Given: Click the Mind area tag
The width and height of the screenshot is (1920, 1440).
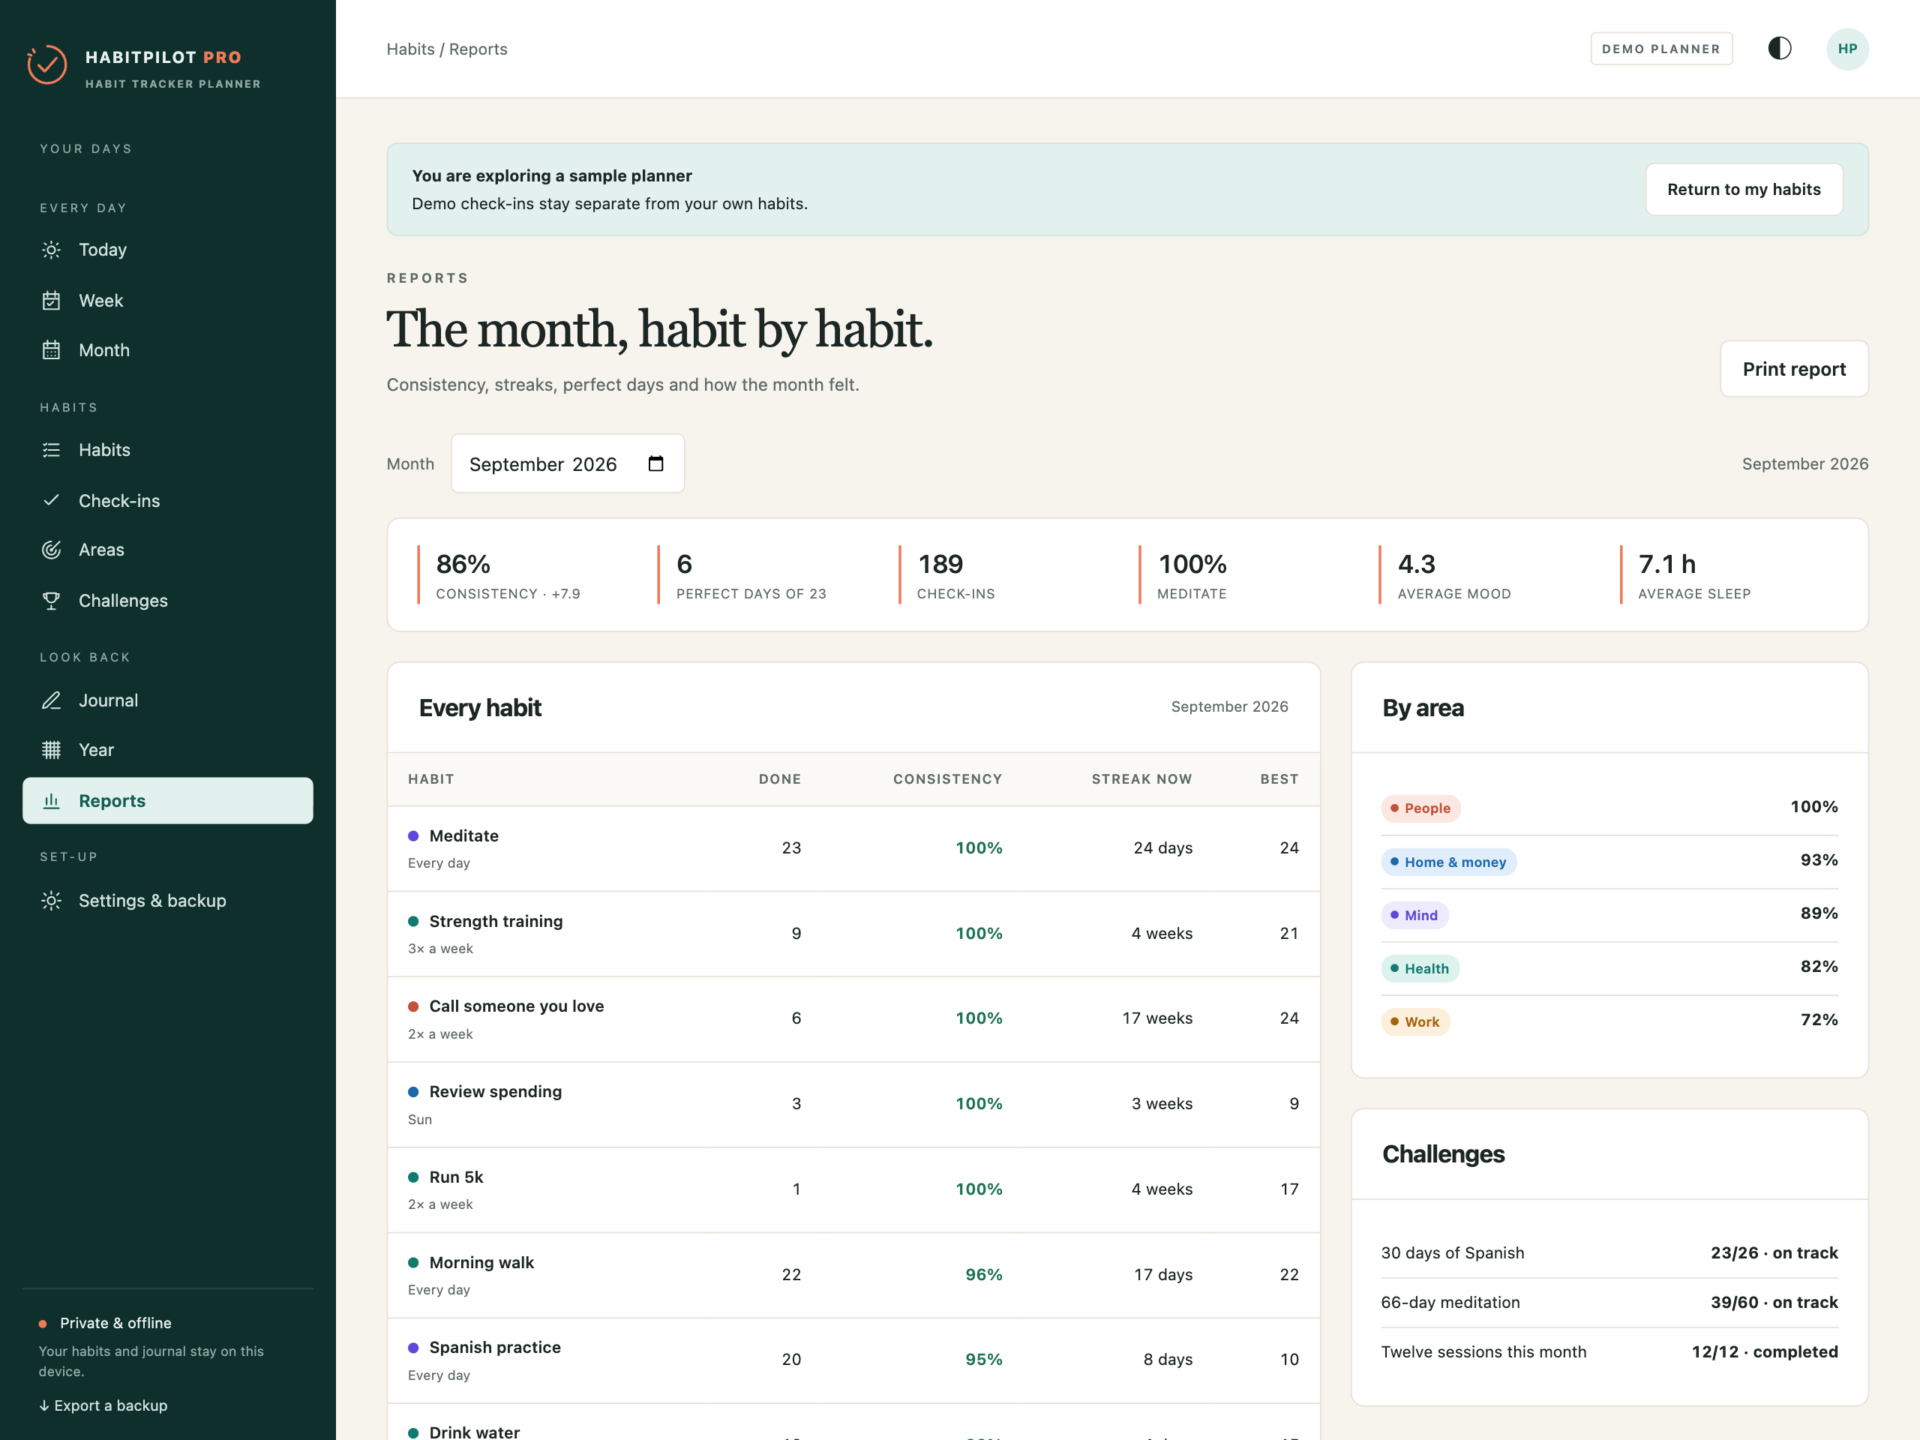Looking at the screenshot, I should click(x=1414, y=915).
